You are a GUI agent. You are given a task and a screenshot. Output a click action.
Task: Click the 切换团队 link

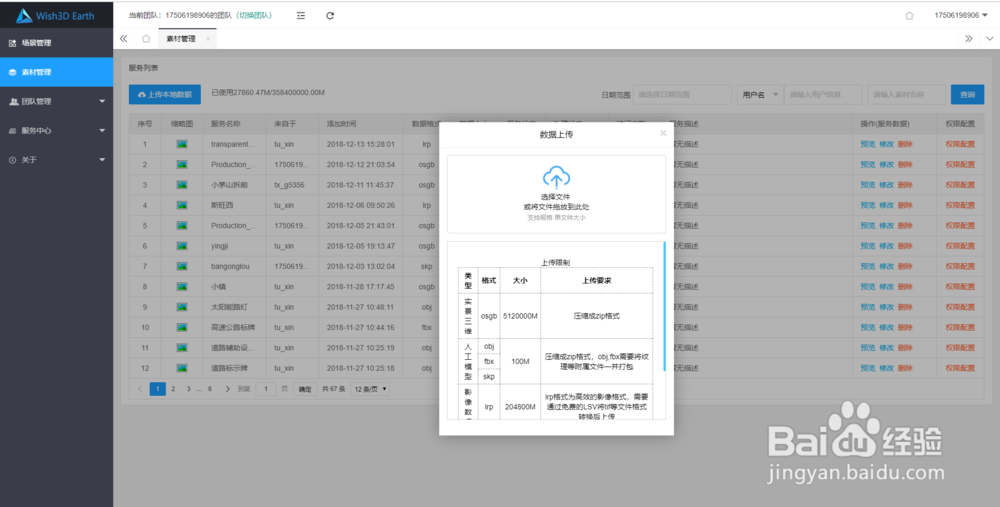pyautogui.click(x=254, y=15)
